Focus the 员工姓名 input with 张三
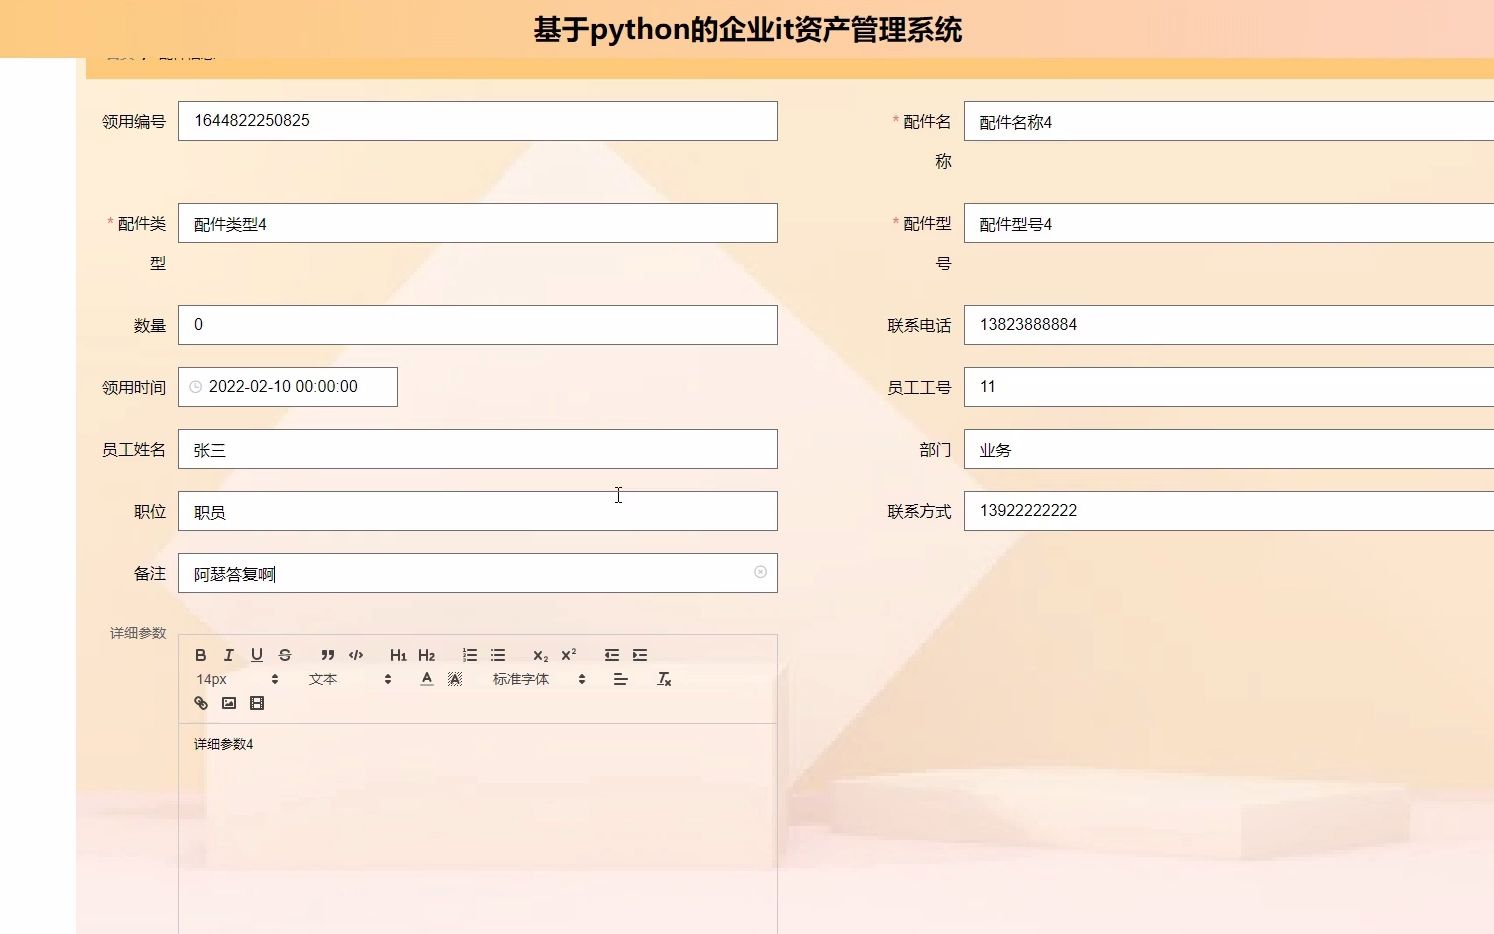Screen dimensions: 1494x934 [x=478, y=449]
